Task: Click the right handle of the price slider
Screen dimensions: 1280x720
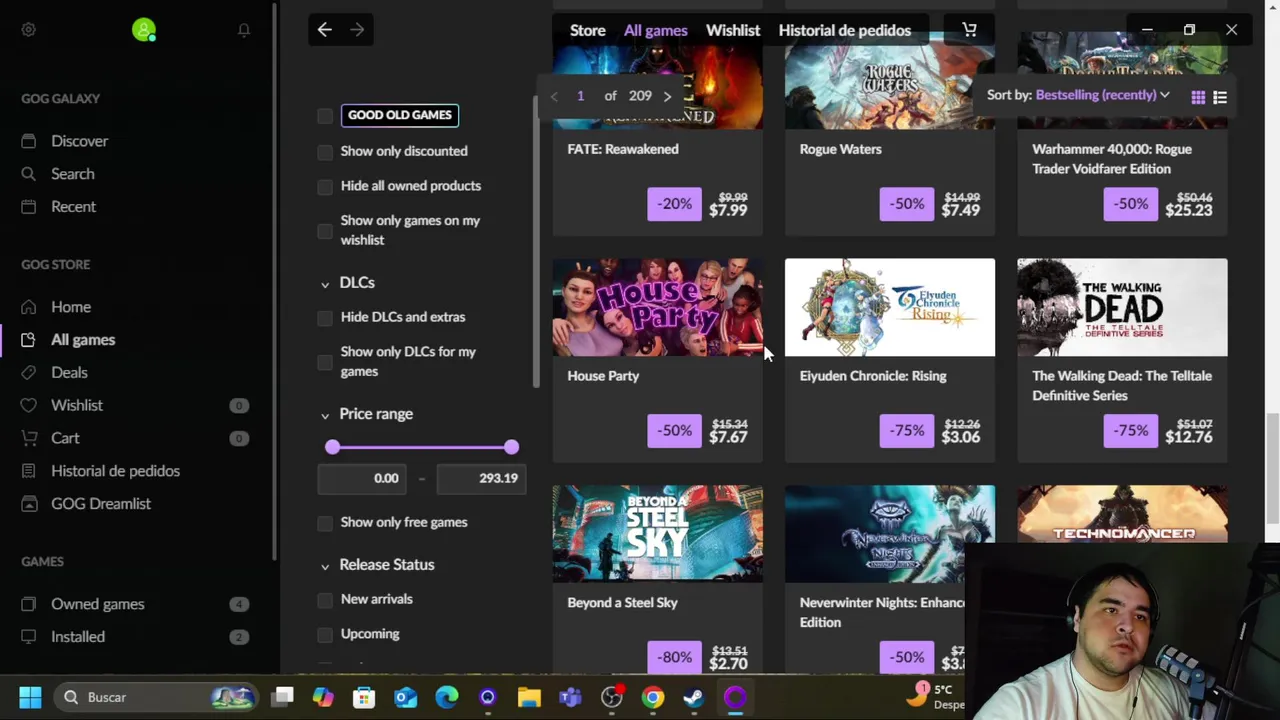Action: [x=511, y=448]
